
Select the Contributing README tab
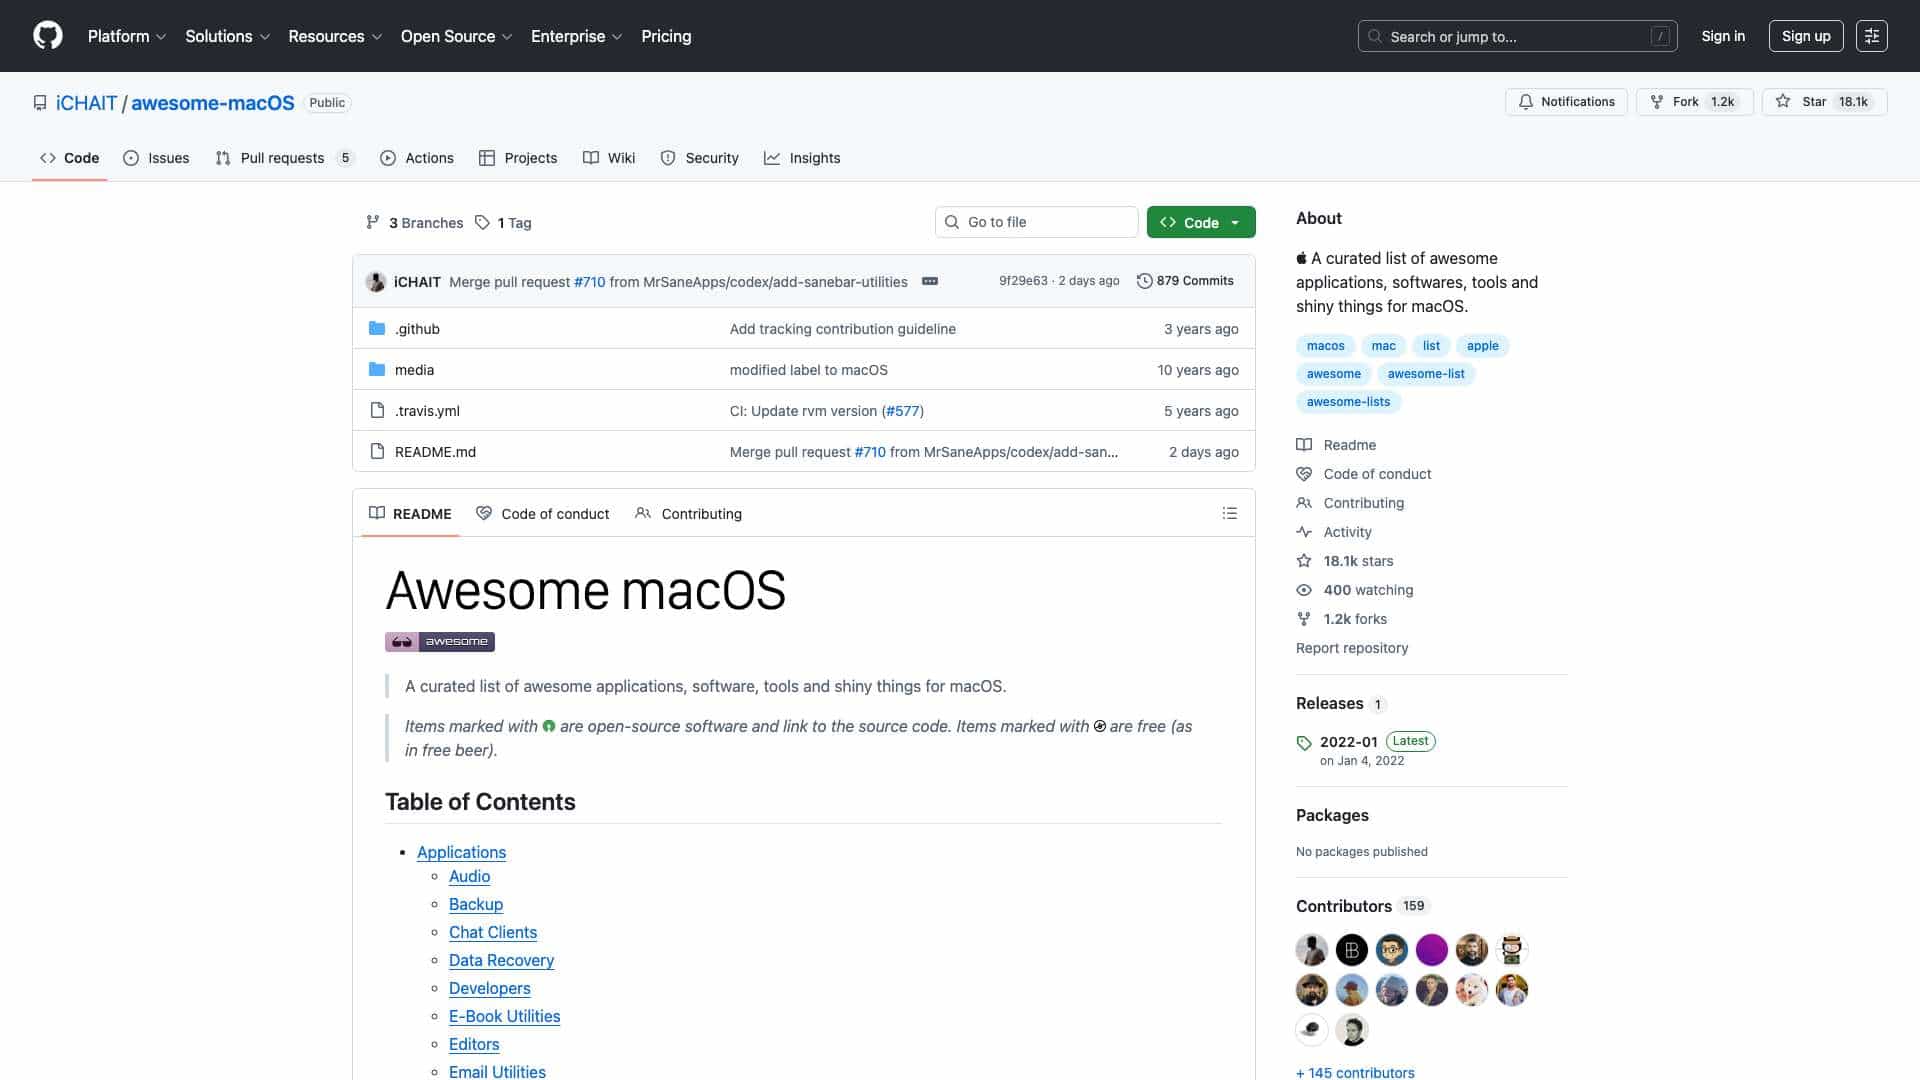(x=688, y=514)
